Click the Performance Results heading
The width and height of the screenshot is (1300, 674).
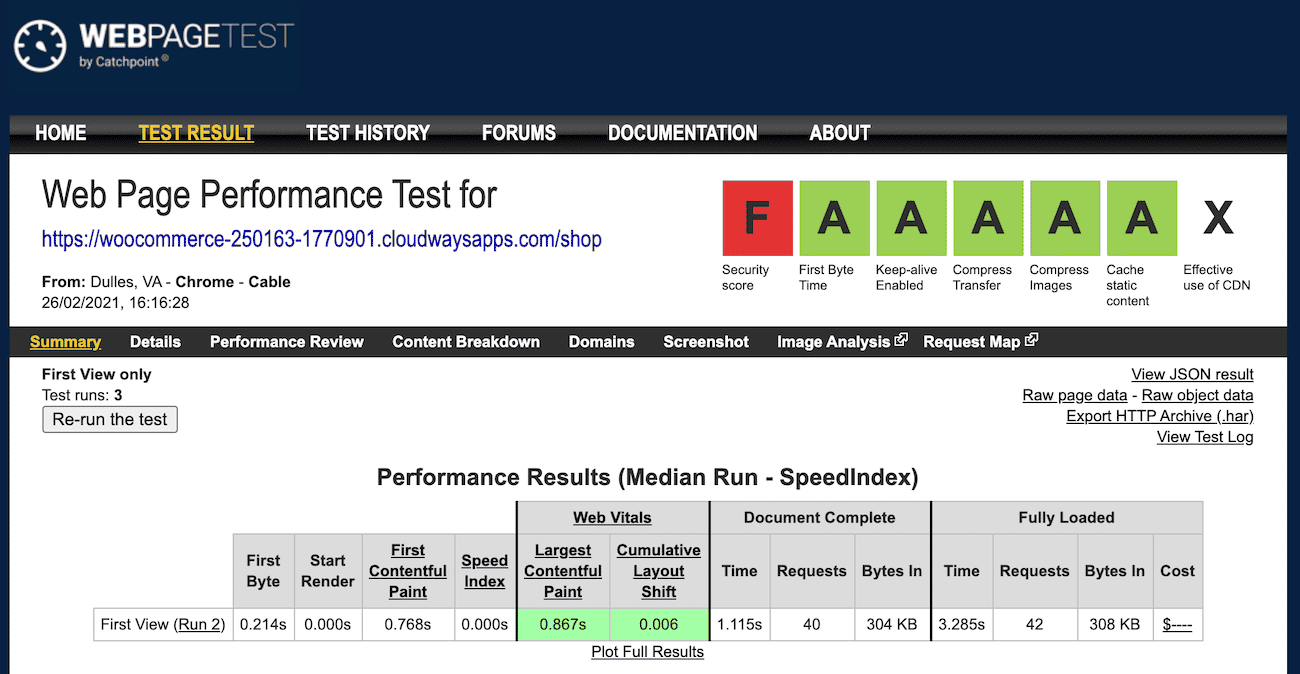(x=647, y=477)
